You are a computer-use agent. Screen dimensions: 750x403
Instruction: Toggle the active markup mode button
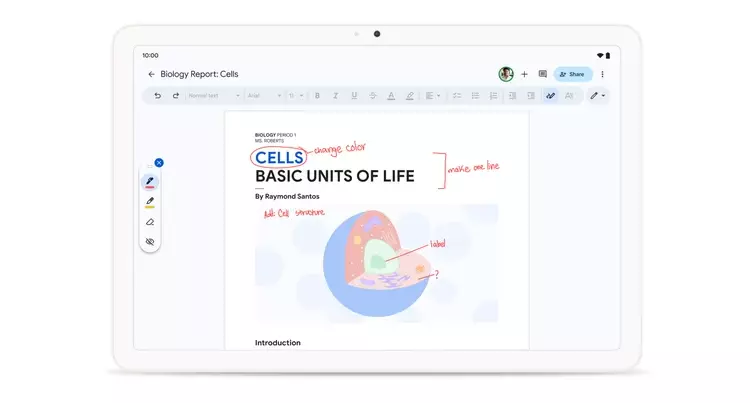(x=550, y=96)
